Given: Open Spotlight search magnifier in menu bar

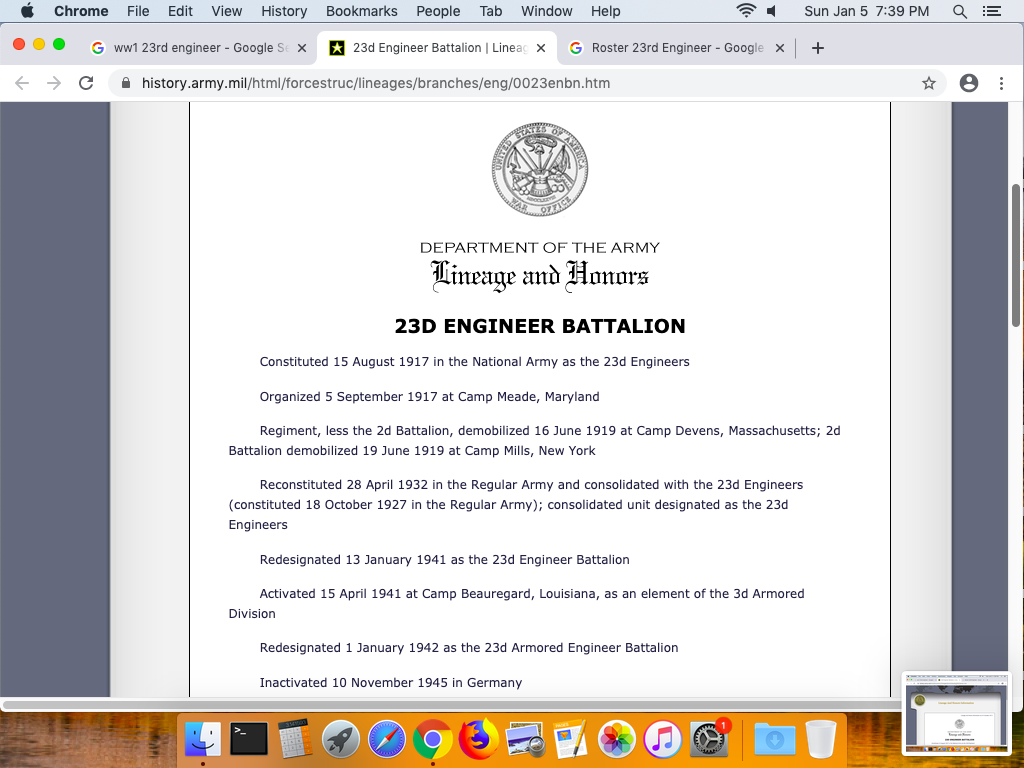Looking at the screenshot, I should pos(960,11).
